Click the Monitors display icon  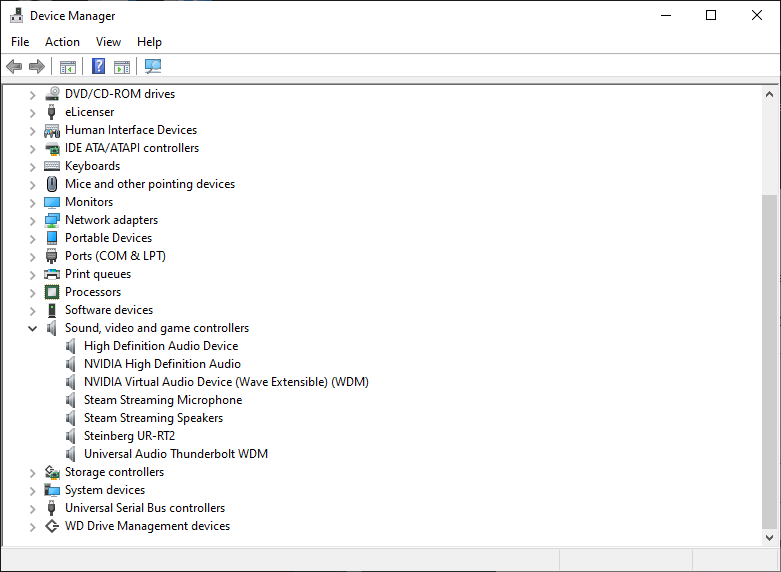(52, 202)
